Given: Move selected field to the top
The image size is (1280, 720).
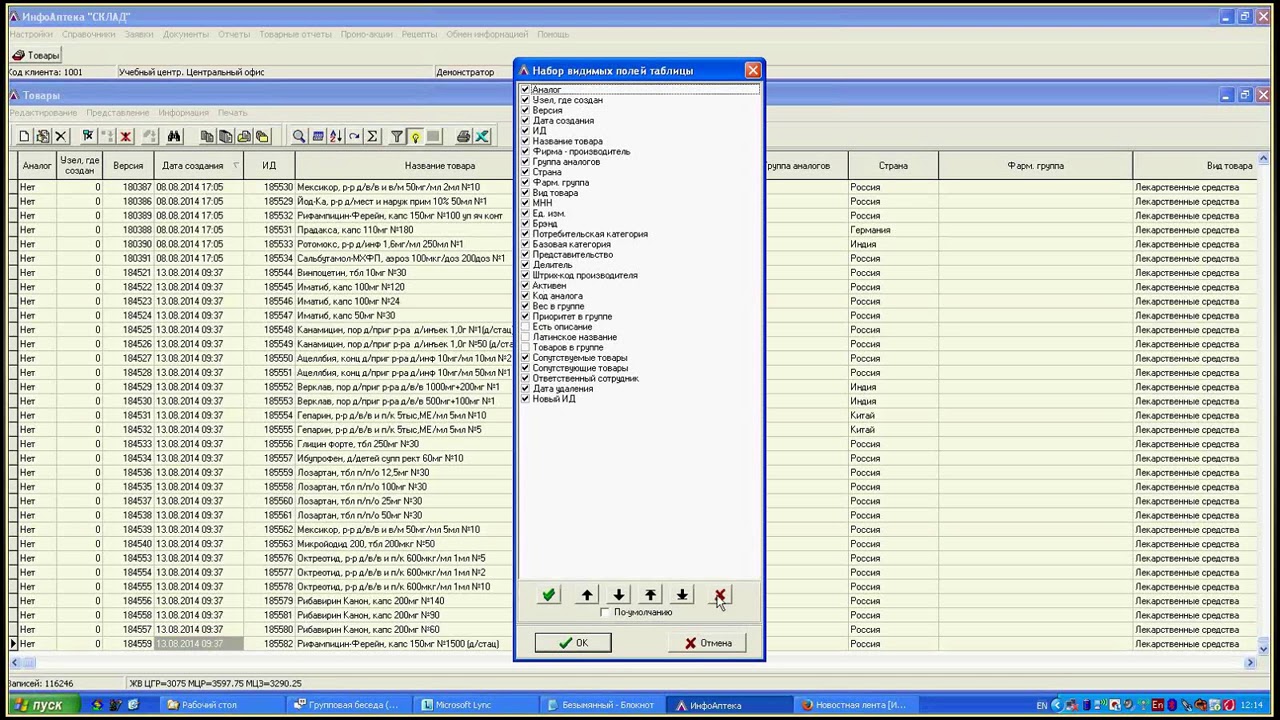Looking at the screenshot, I should [x=650, y=595].
